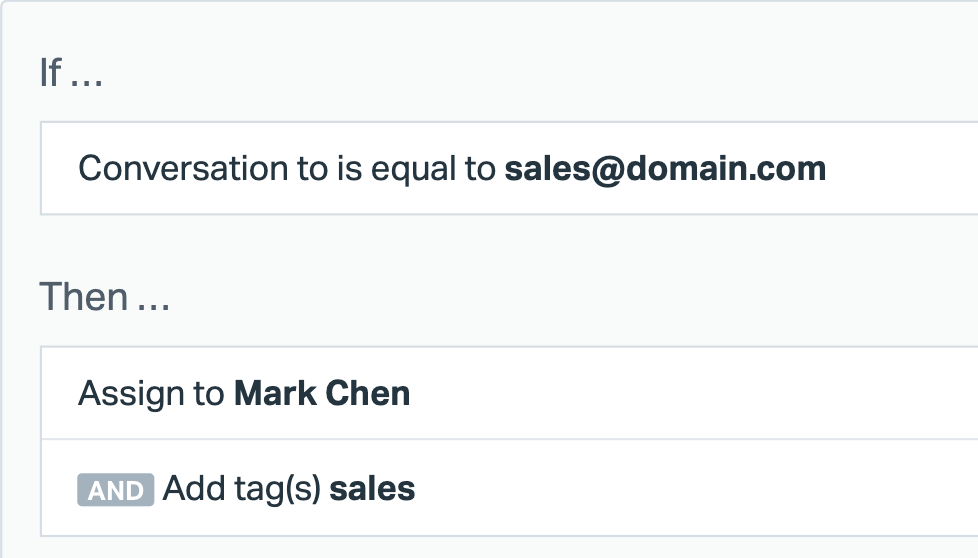Click the Add tag(s) action text
The image size is (978, 558).
[x=241, y=489]
